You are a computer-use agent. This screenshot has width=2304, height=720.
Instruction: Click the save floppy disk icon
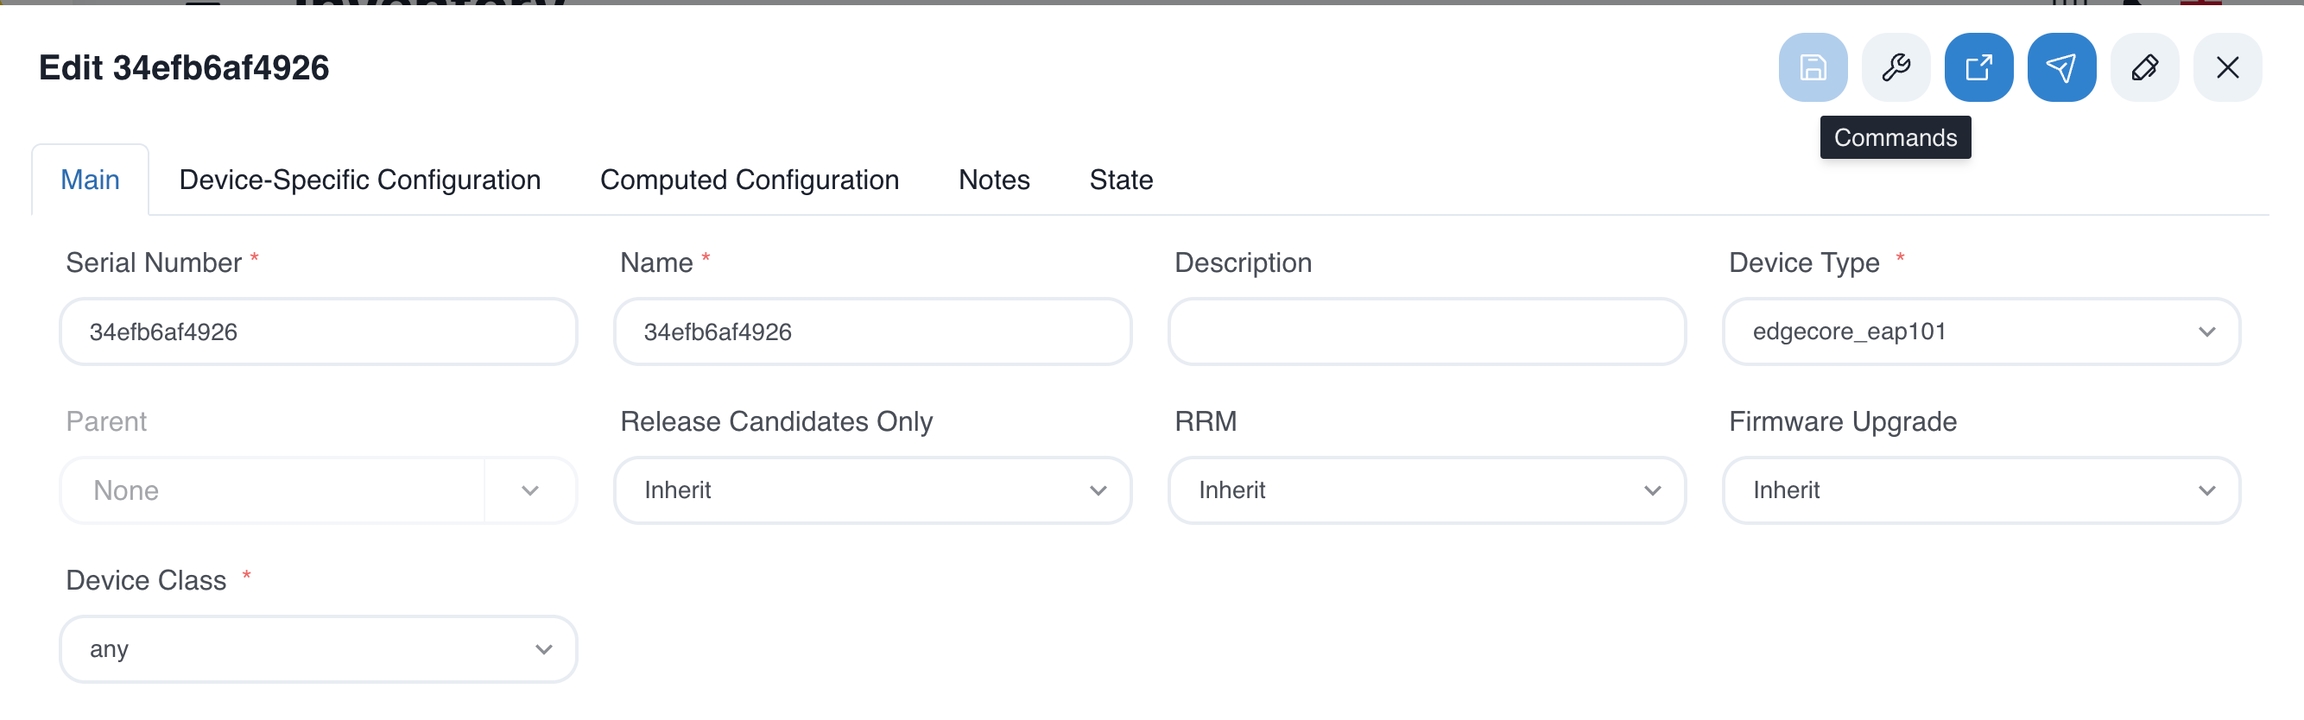[1812, 67]
